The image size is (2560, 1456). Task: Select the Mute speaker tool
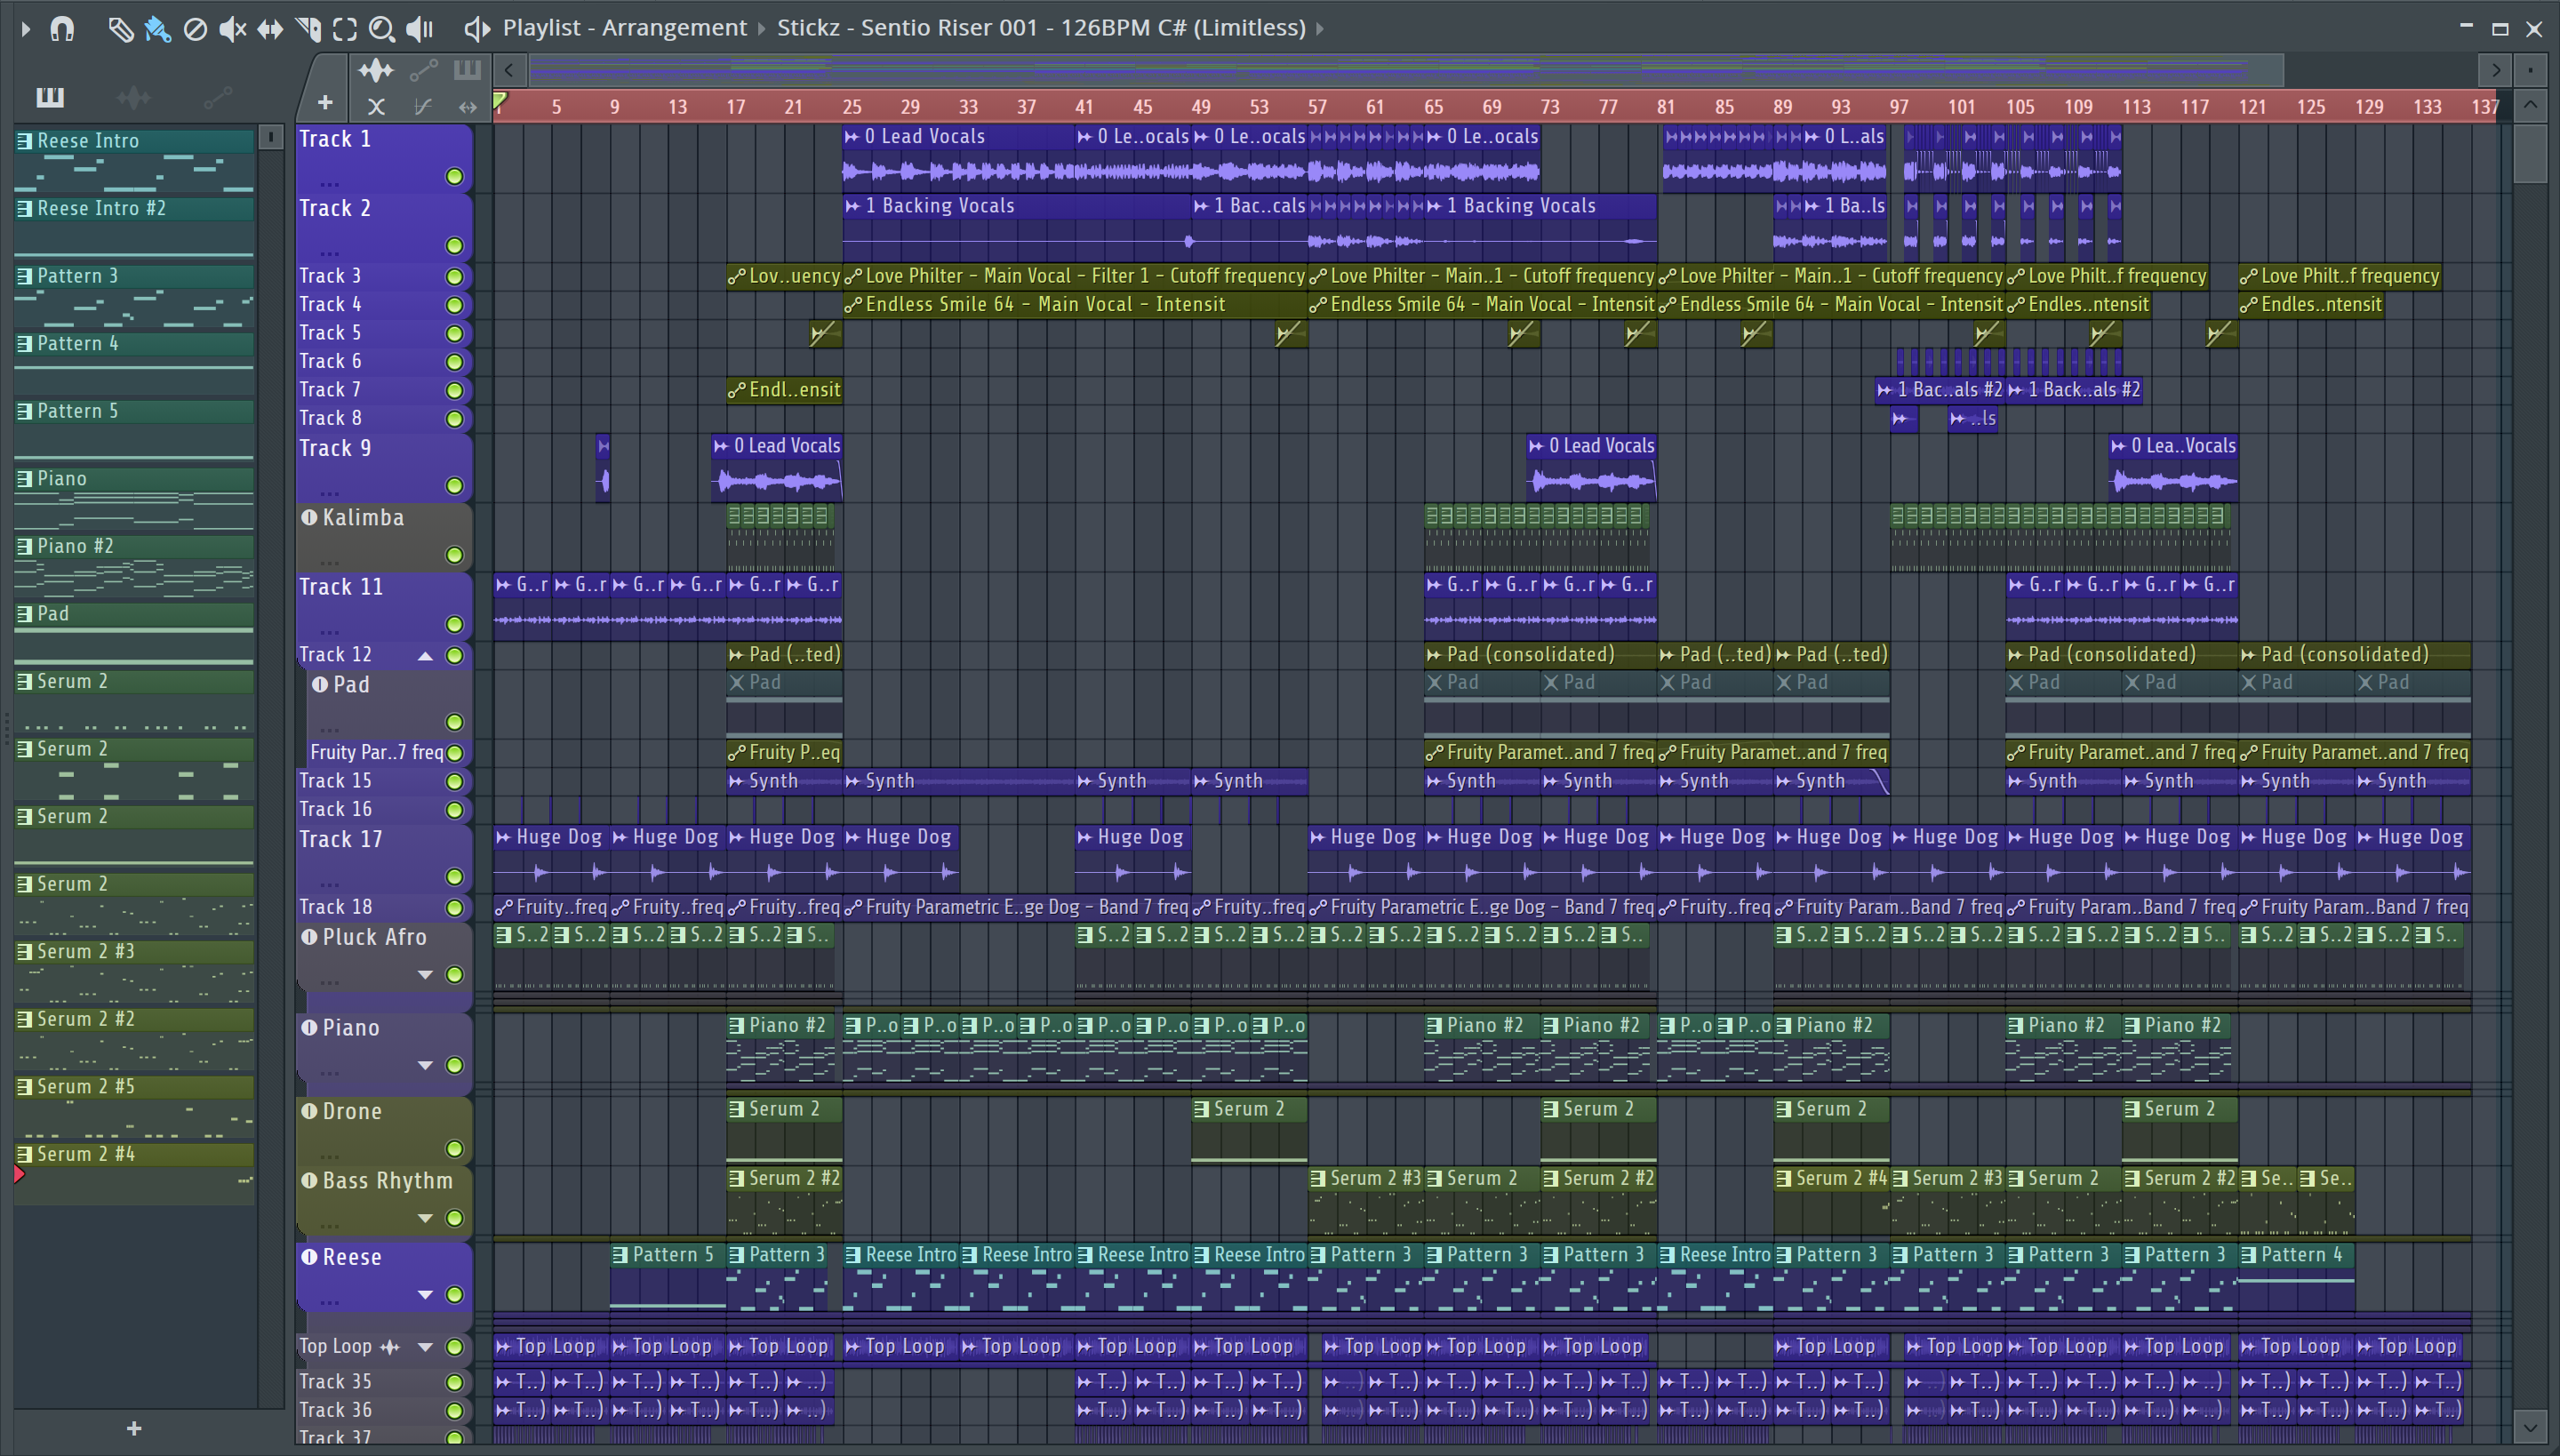pos(232,29)
